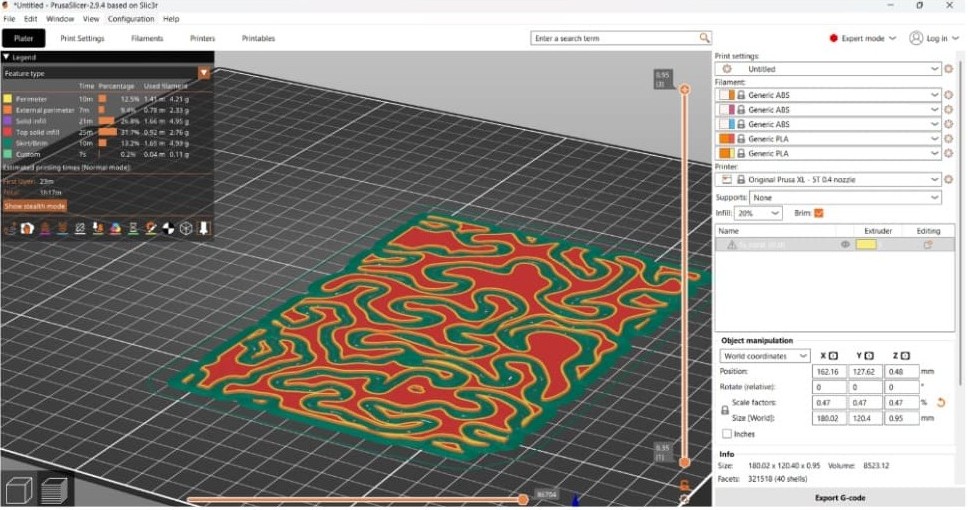
Task: Click the yellow extruder color swatch
Action: click(x=866, y=244)
